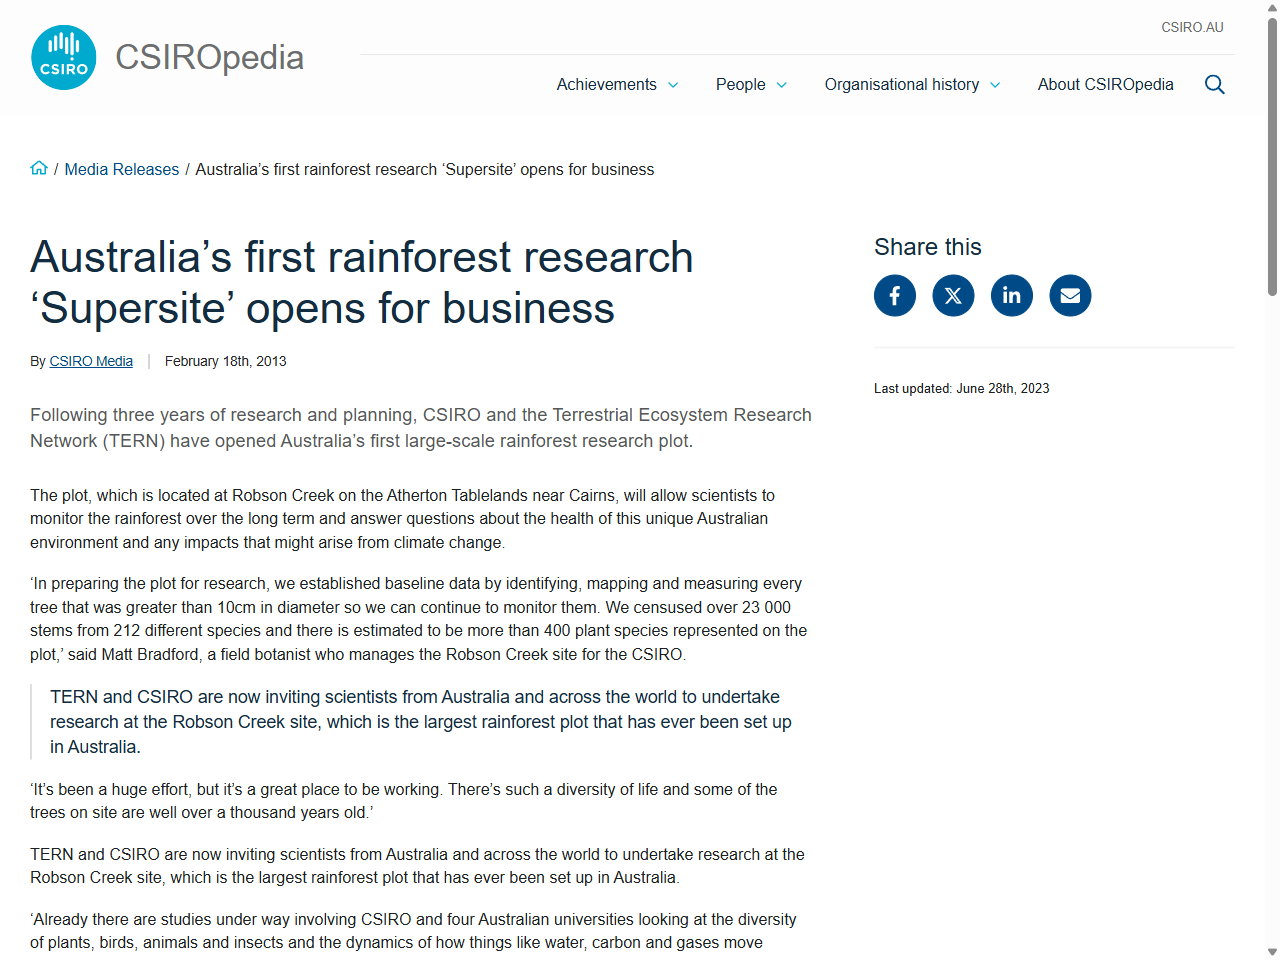
Task: Click 'Last updated: June 28th, 2023' text
Action: pos(962,388)
